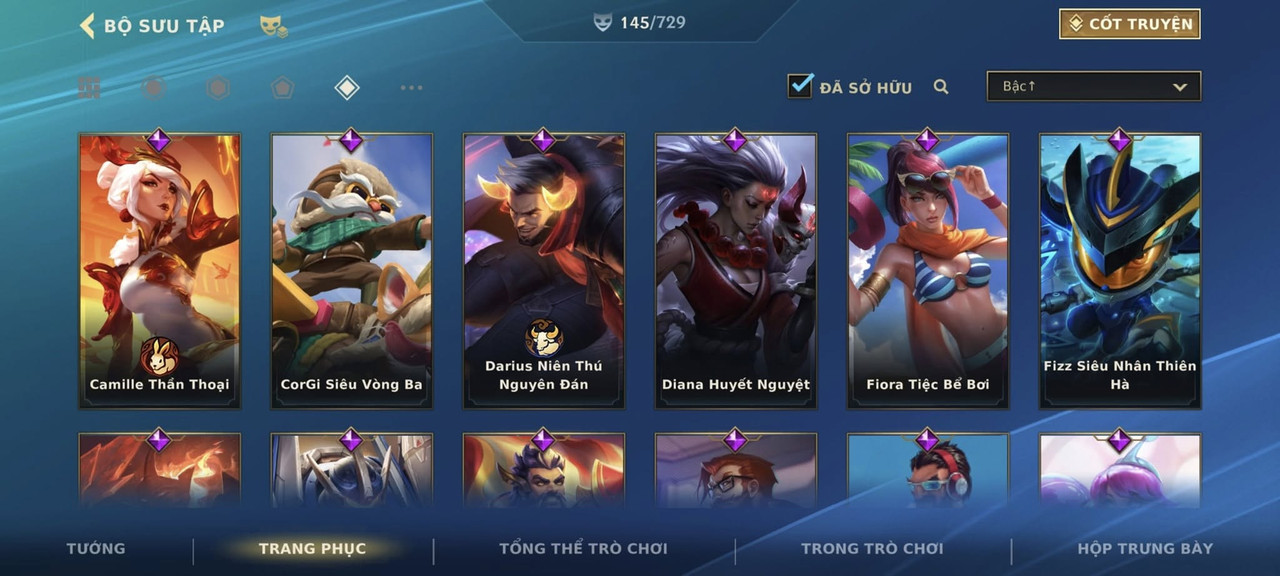Select the hexagon rarity filter icon
This screenshot has width=1280, height=576.
(218, 88)
